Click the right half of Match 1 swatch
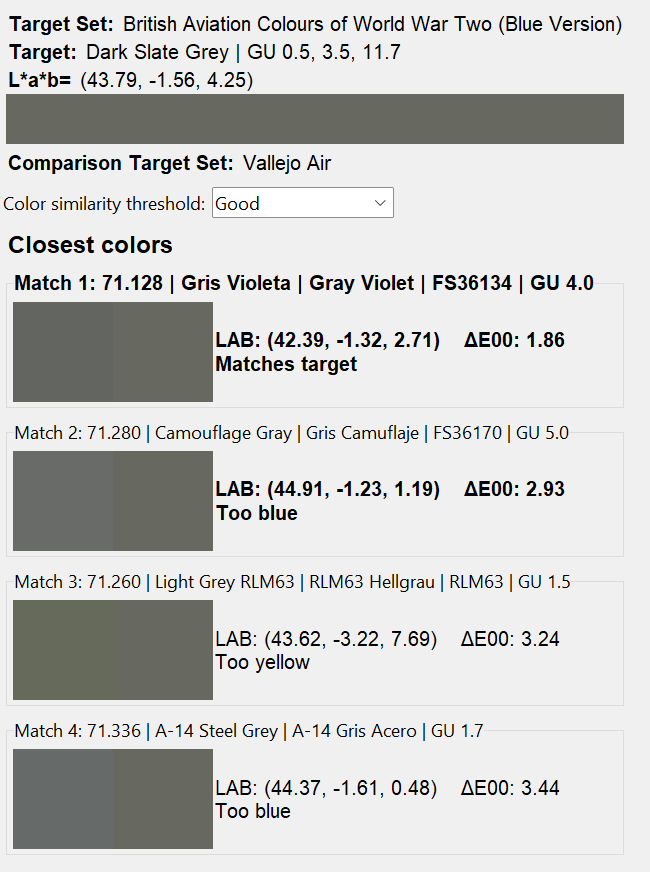 point(163,352)
